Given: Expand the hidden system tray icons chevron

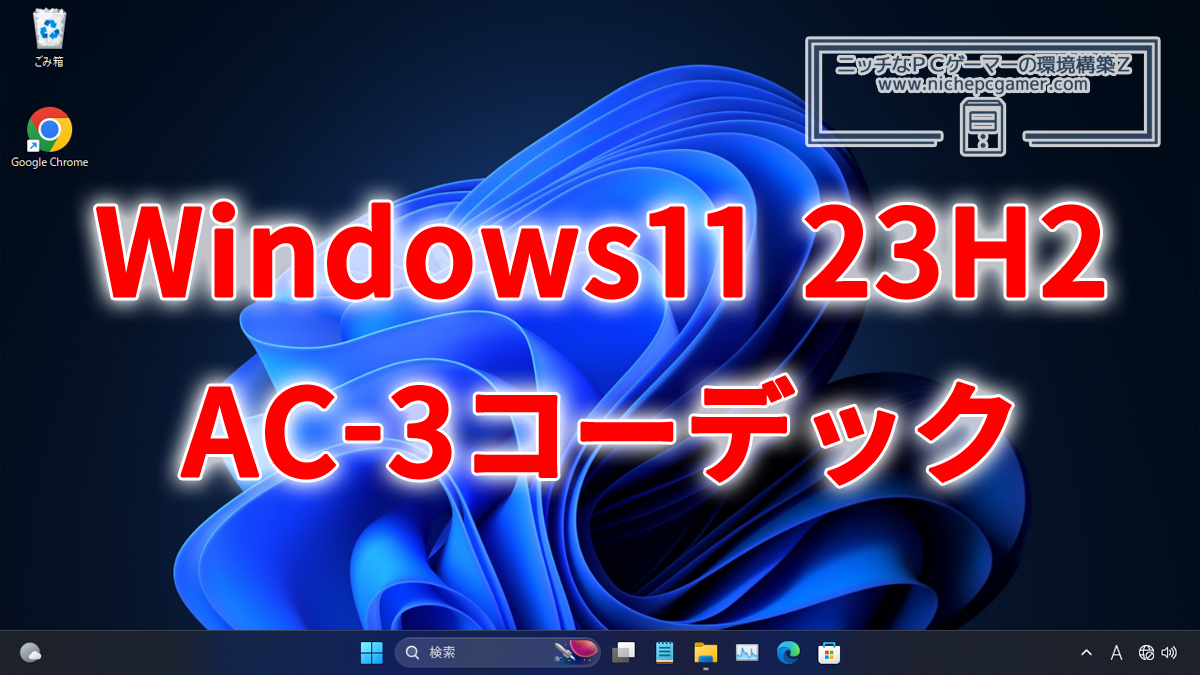Looking at the screenshot, I should coord(1086,653).
